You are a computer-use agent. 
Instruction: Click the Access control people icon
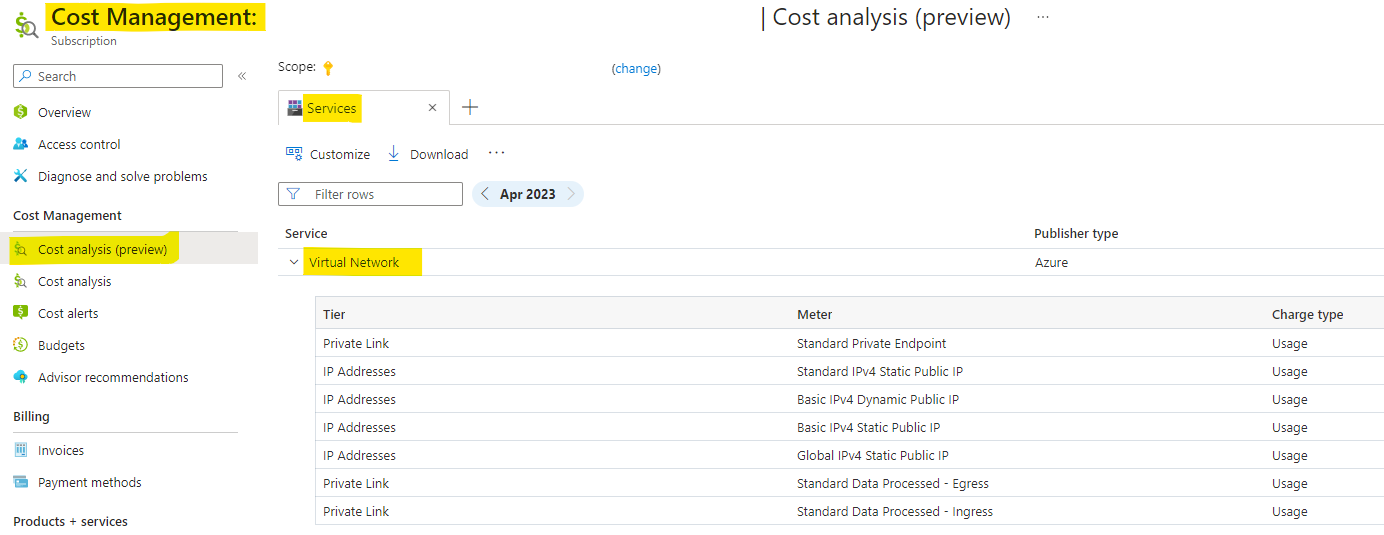pos(20,144)
